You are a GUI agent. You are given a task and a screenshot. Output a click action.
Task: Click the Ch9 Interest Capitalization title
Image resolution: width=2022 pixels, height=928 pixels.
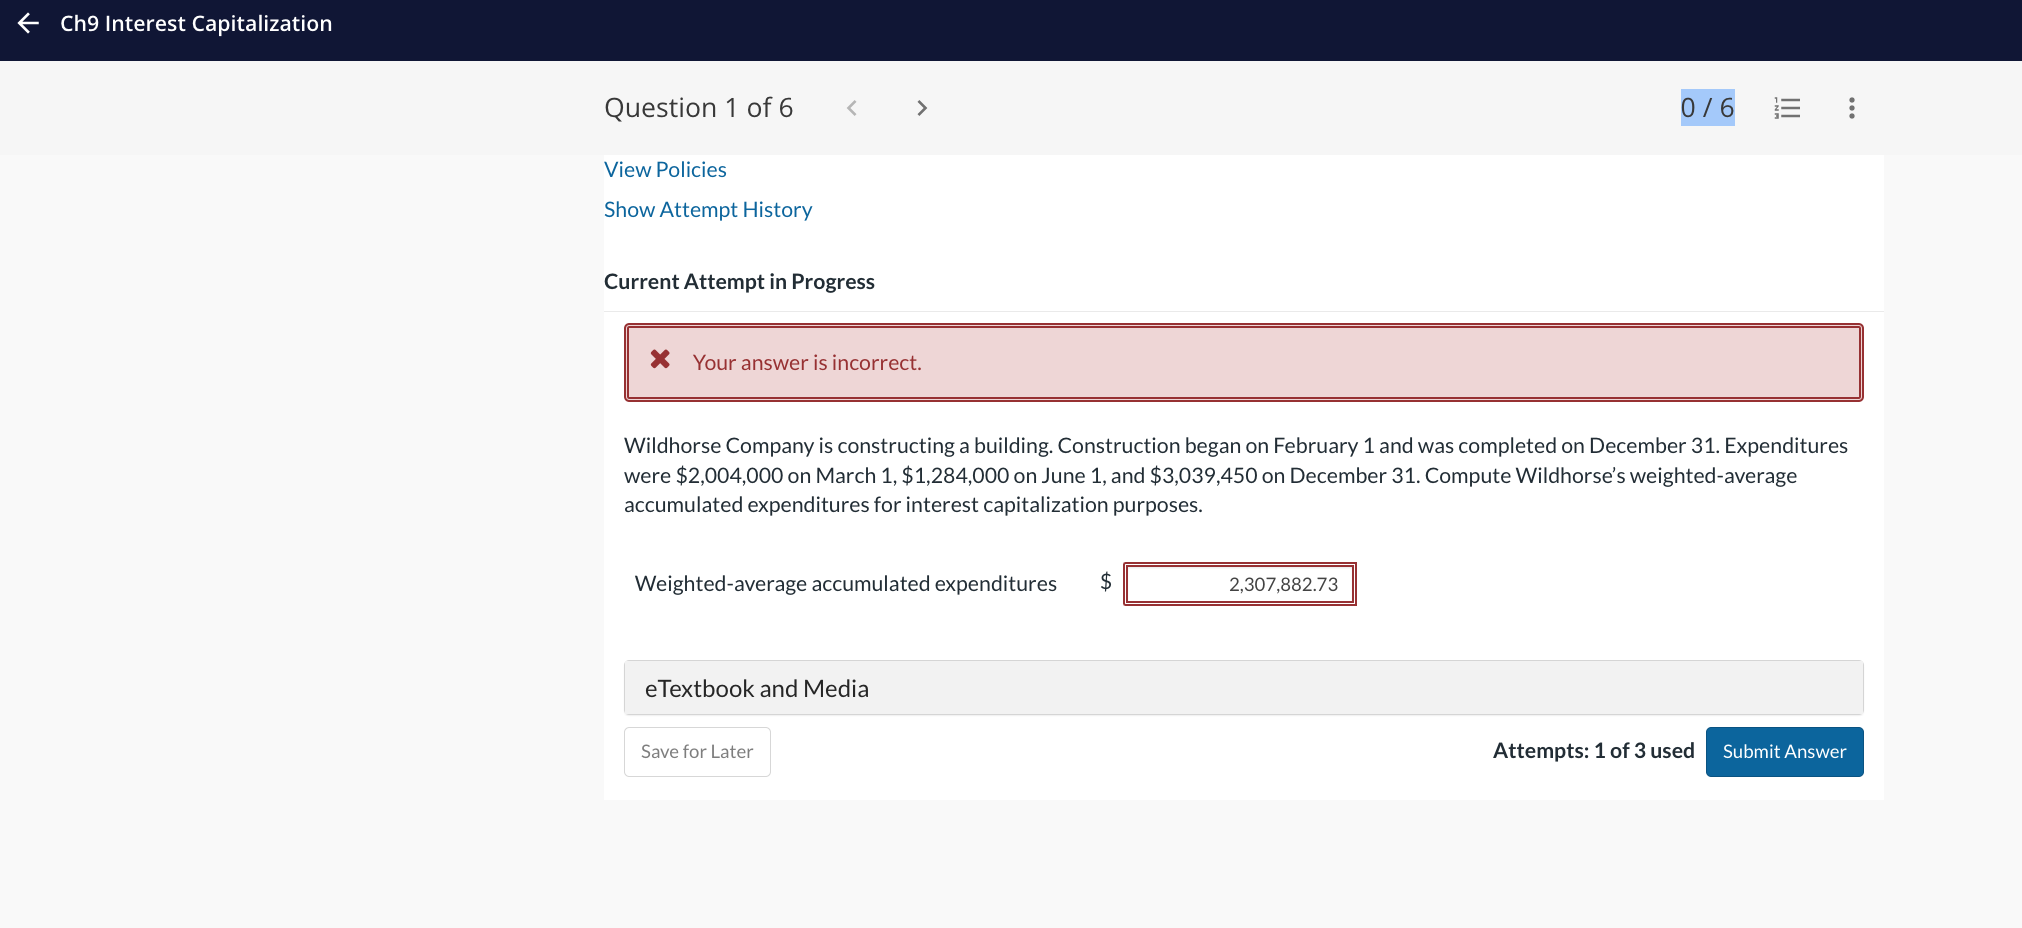point(196,23)
